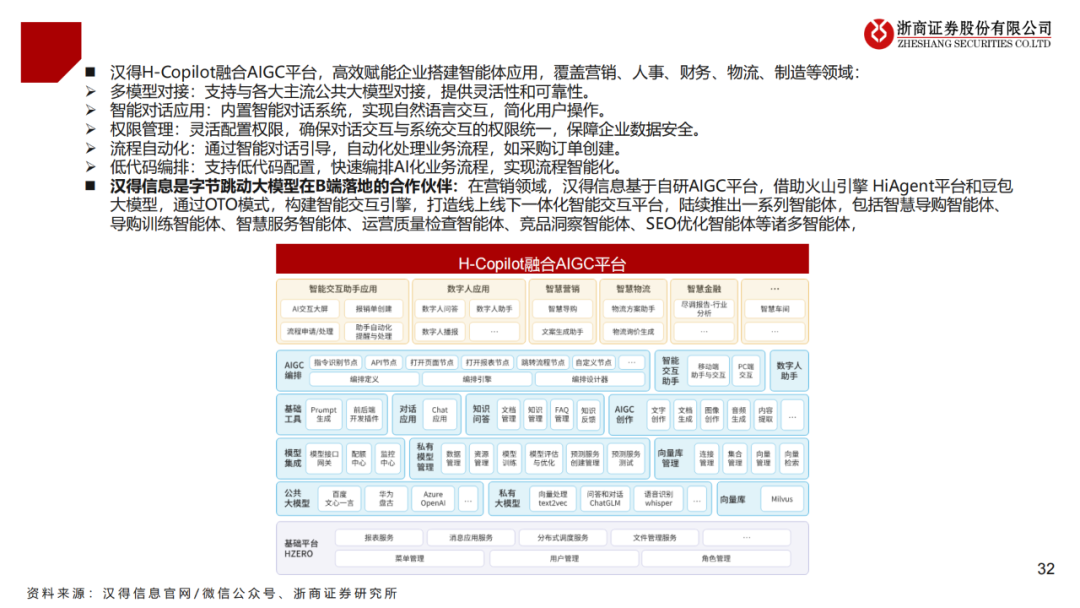Image resolution: width=1080 pixels, height=608 pixels.
Task: Select the 模型训练 box
Action: coord(509,459)
